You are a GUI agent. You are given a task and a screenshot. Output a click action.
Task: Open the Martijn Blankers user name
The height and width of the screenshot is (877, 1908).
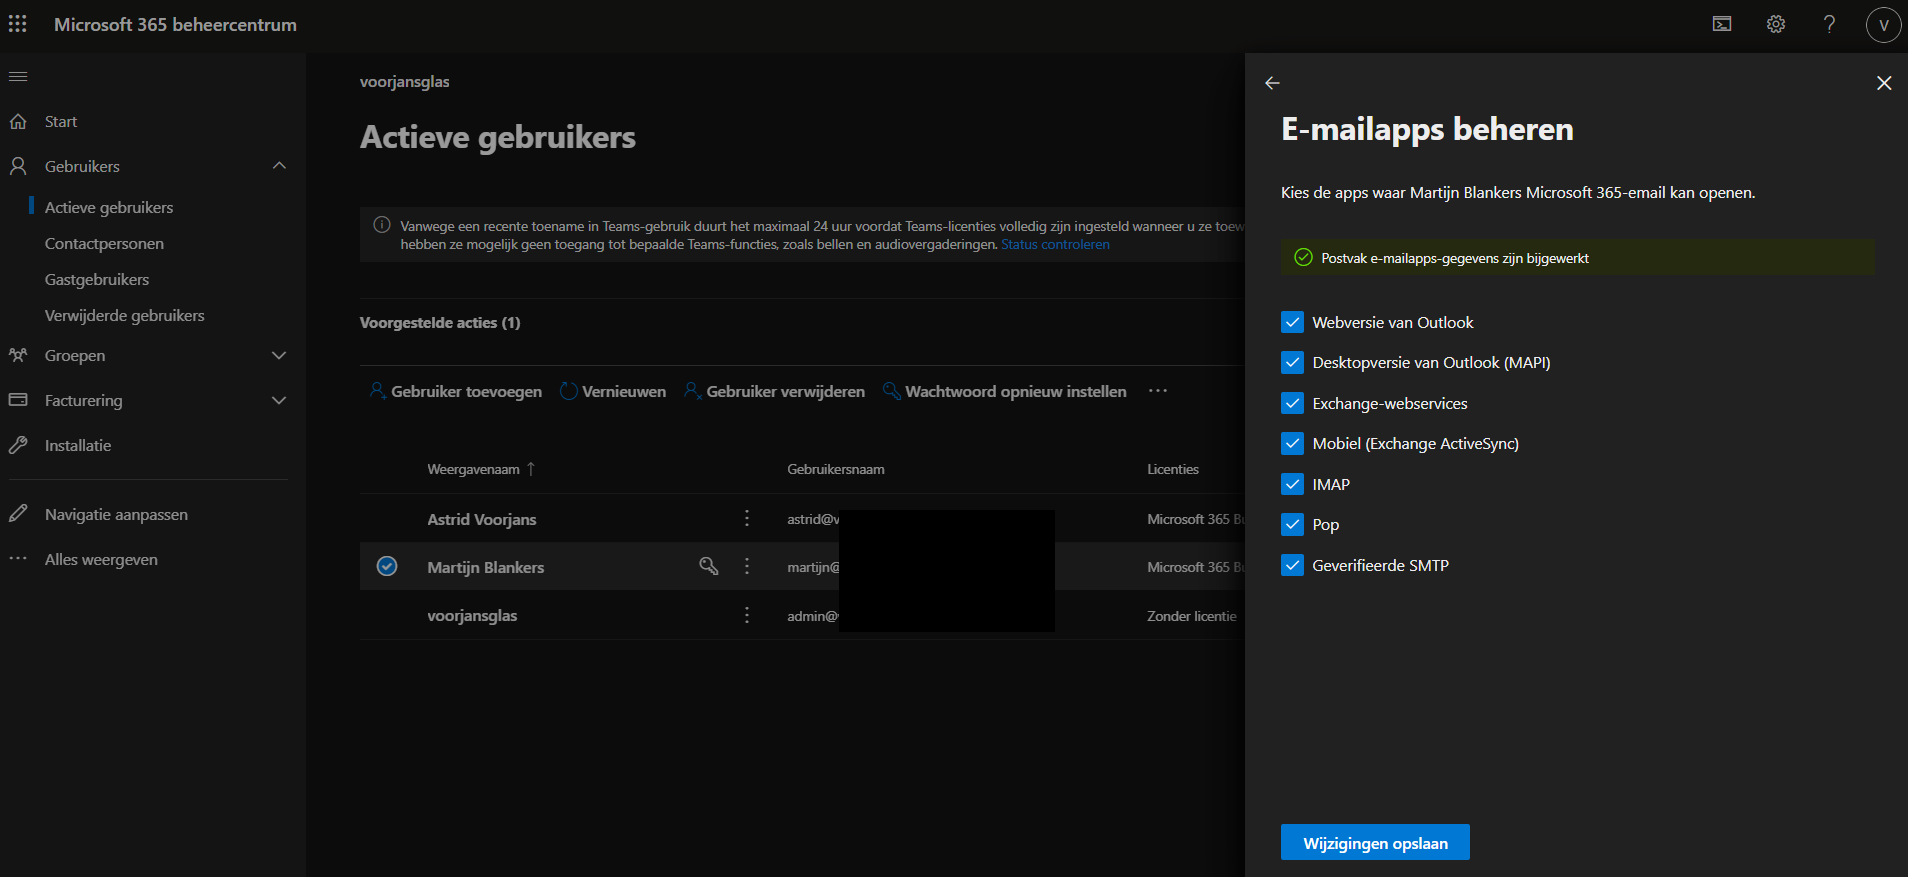pos(486,567)
